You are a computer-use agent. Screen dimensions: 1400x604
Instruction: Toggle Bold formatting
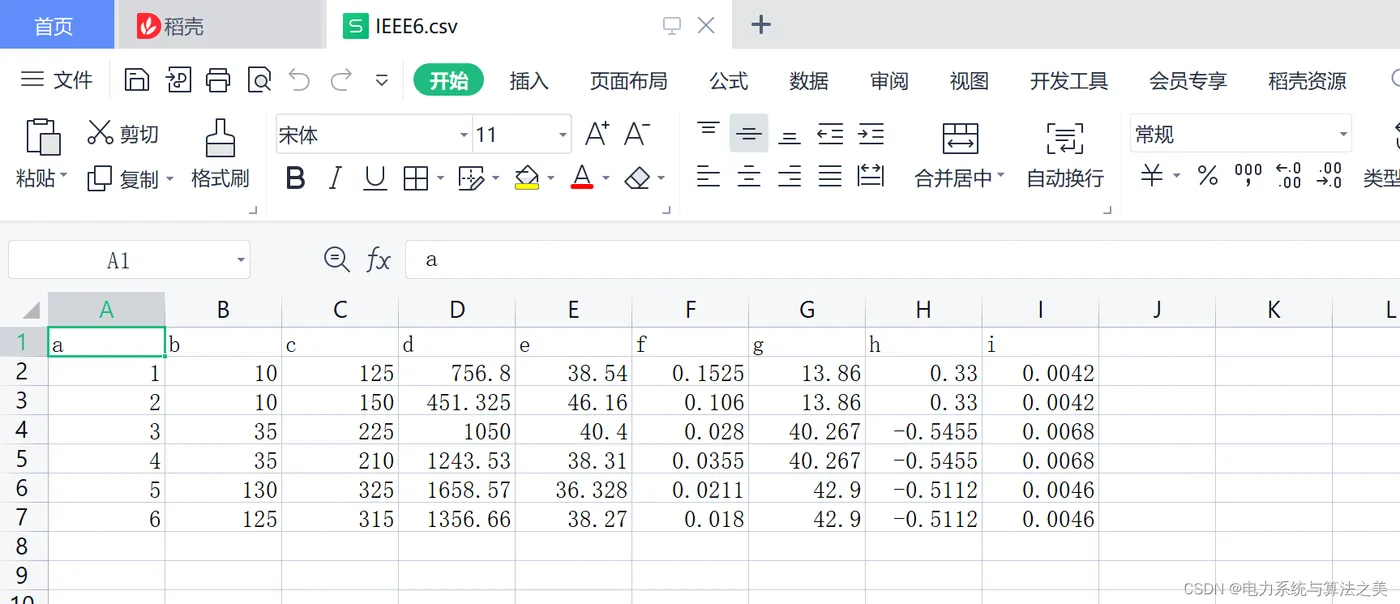coord(295,179)
